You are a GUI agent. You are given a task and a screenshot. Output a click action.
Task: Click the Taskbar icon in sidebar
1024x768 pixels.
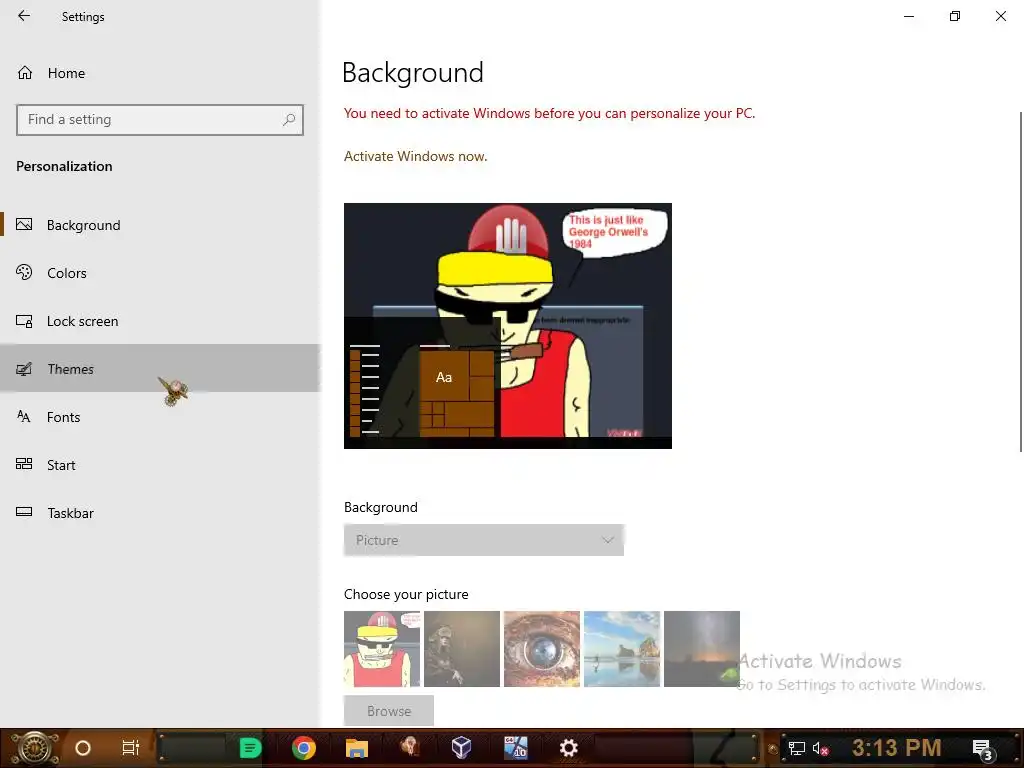(x=24, y=512)
